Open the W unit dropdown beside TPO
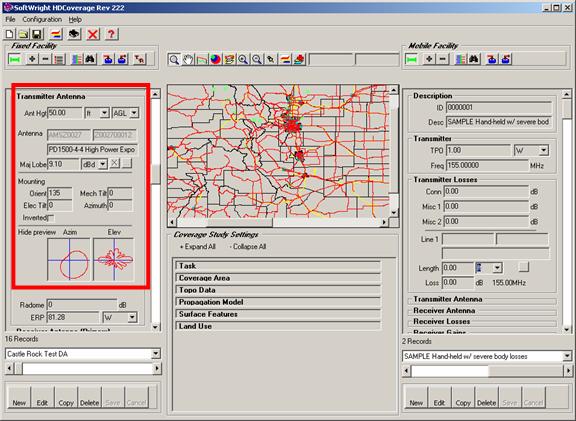Screen dimensions: 576x421 pyautogui.click(x=543, y=150)
